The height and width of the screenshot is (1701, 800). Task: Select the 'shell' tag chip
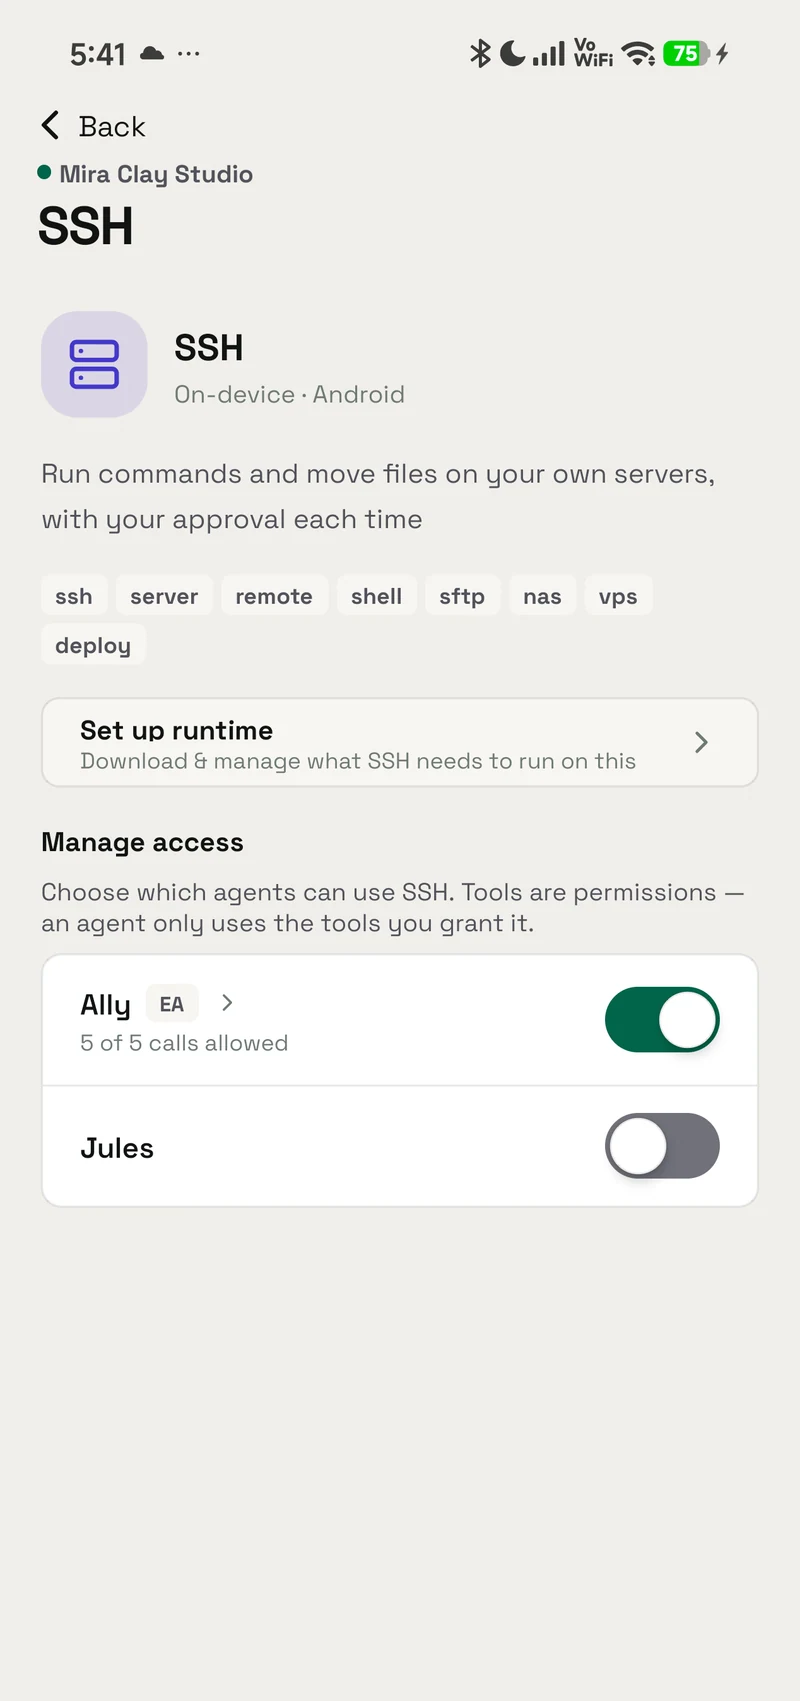click(x=377, y=596)
